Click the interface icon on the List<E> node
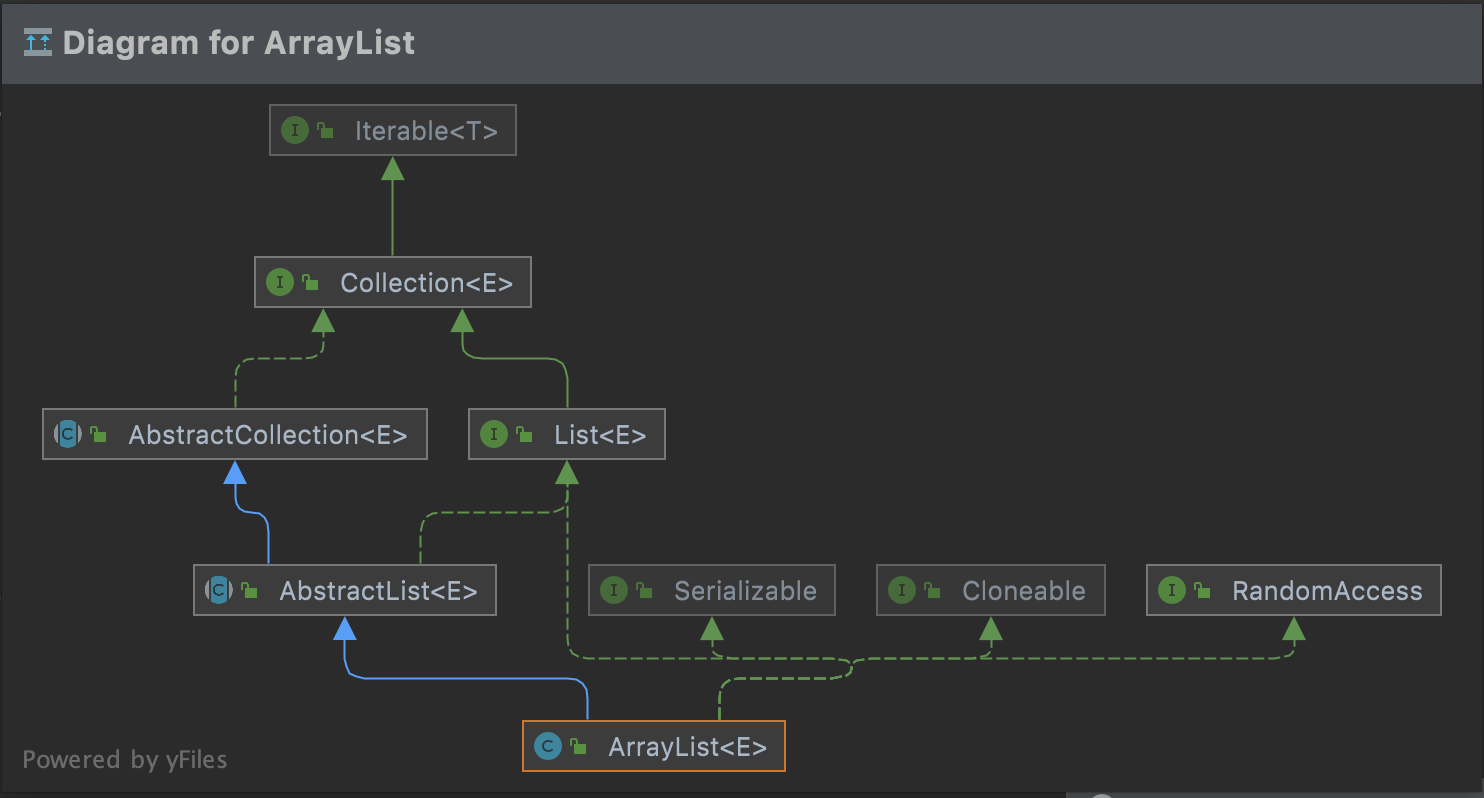This screenshot has width=1484, height=798. 494,434
